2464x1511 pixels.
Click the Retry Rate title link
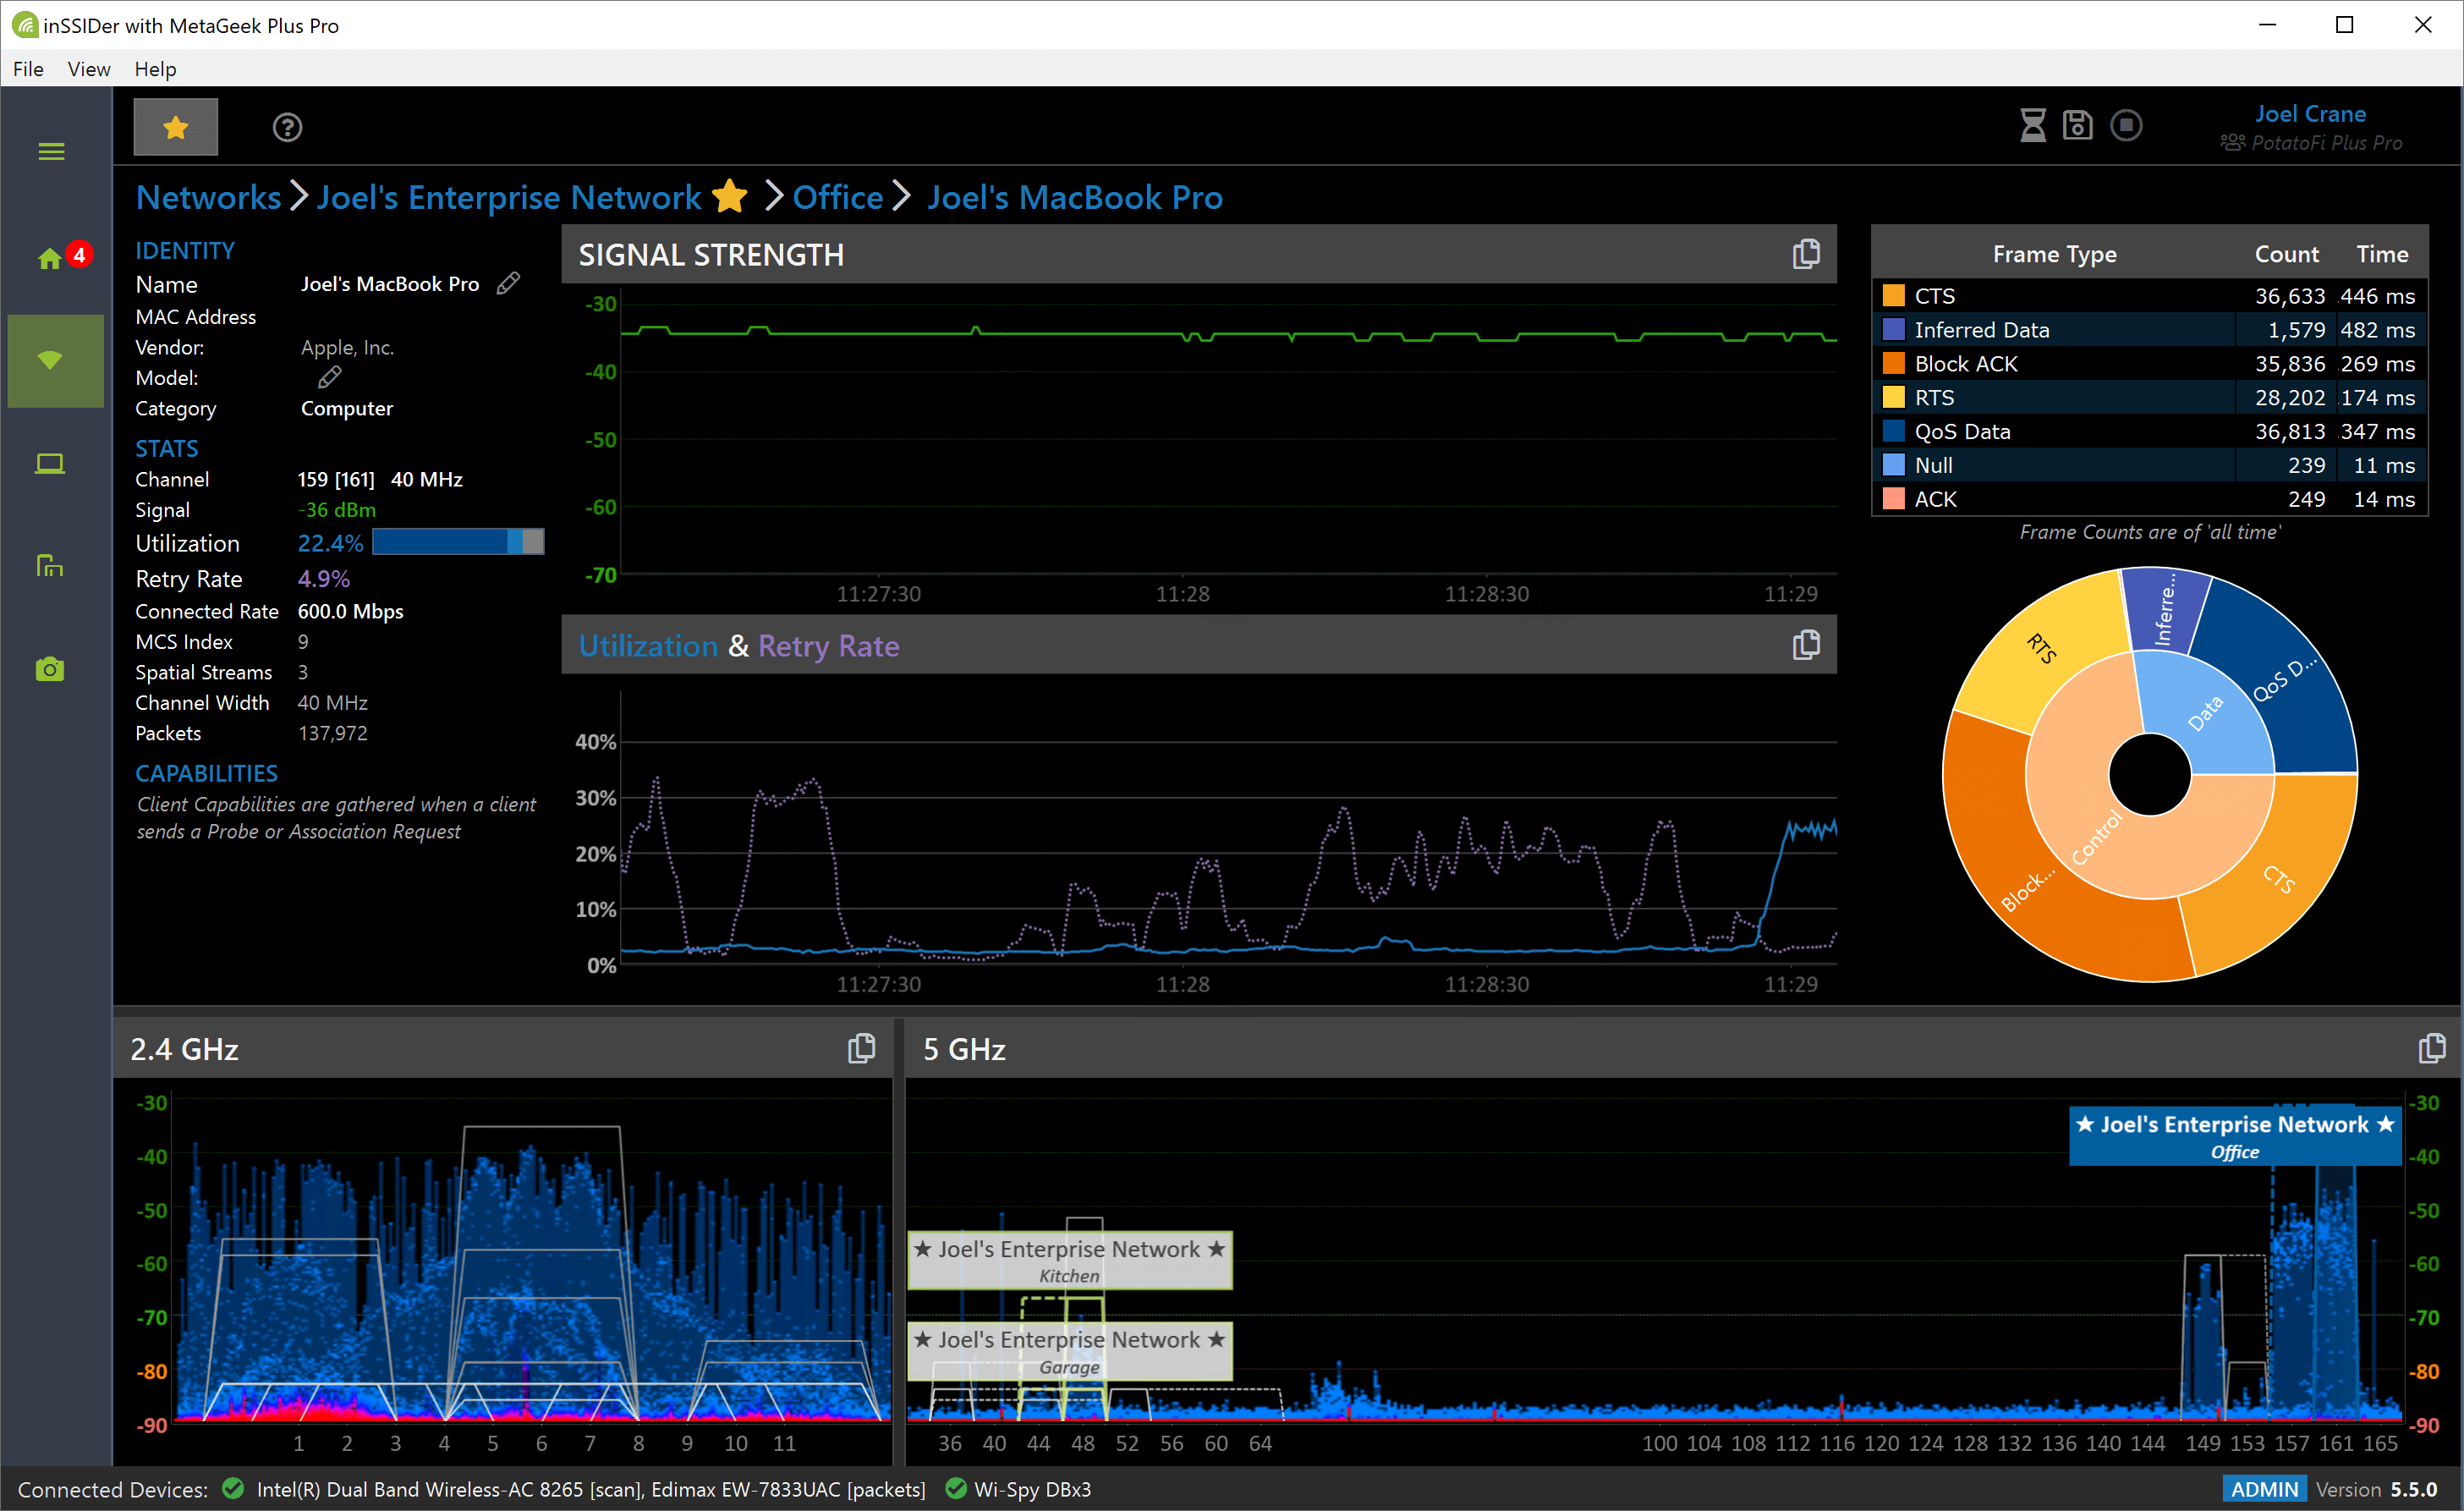pyautogui.click(x=829, y=646)
